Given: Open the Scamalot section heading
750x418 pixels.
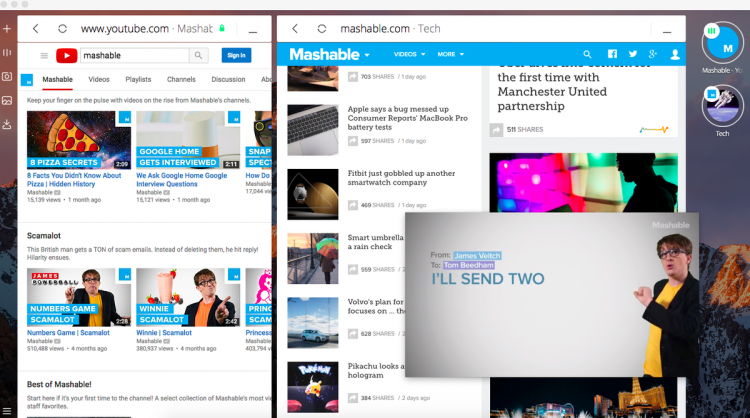Looking at the screenshot, I should pyautogui.click(x=44, y=236).
